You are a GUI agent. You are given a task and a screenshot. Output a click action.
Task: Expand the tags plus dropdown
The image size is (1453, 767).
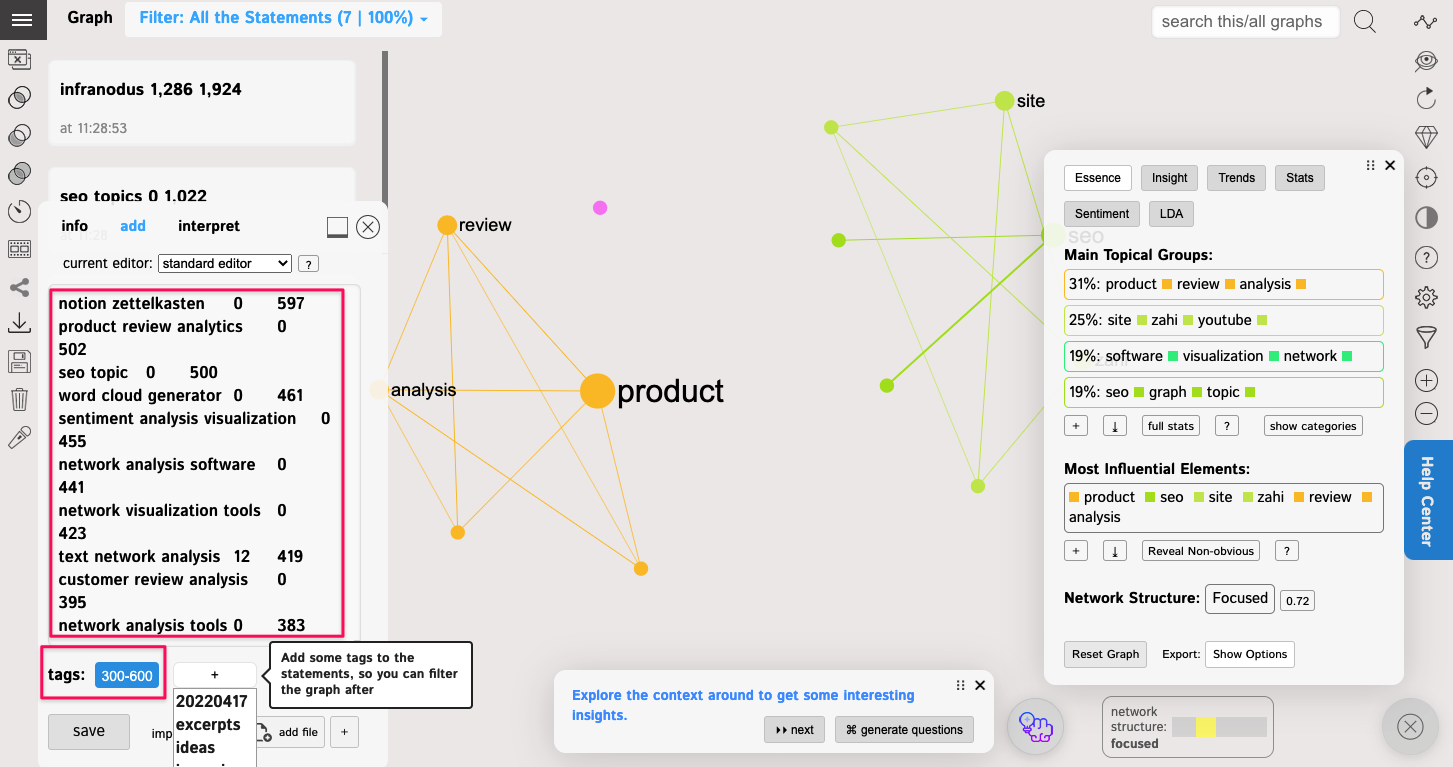click(214, 675)
